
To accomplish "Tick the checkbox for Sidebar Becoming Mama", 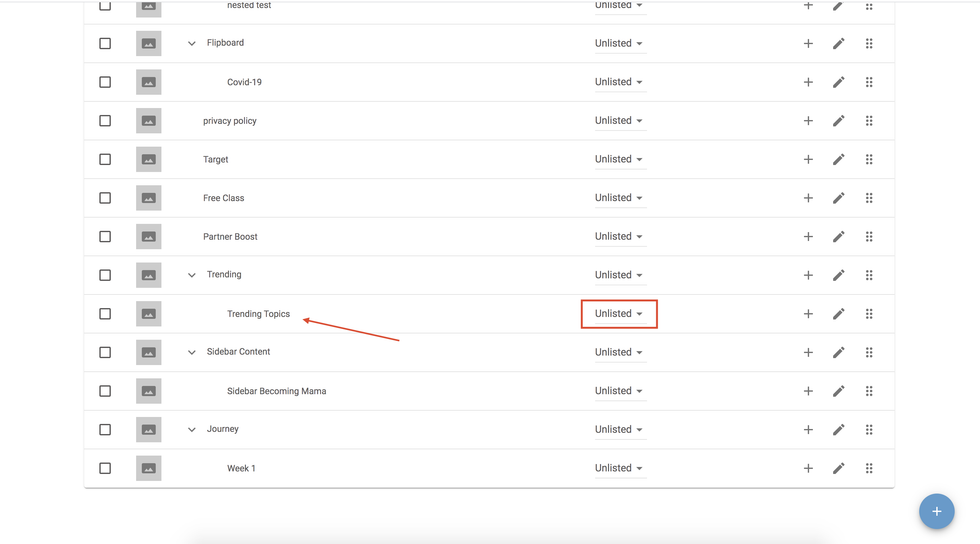I will pos(105,391).
